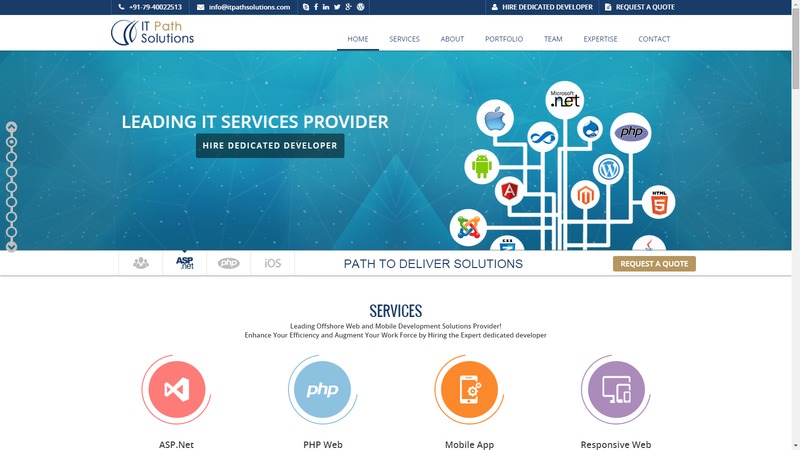Open the Twitter icon in top bar
Viewport: 800px width, 450px height.
point(337,7)
